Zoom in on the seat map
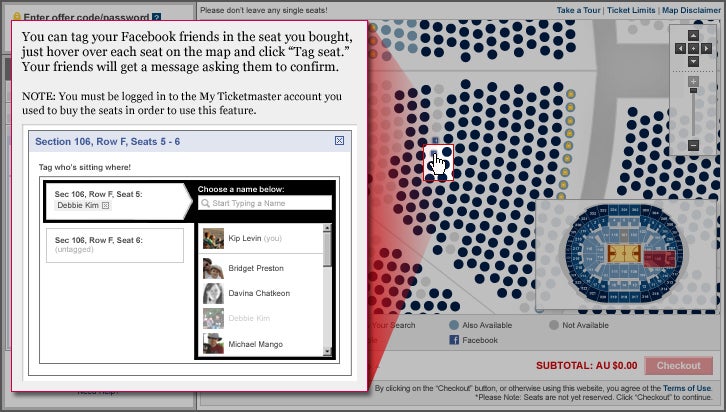Screen dimensions: 726x412 coord(693,81)
